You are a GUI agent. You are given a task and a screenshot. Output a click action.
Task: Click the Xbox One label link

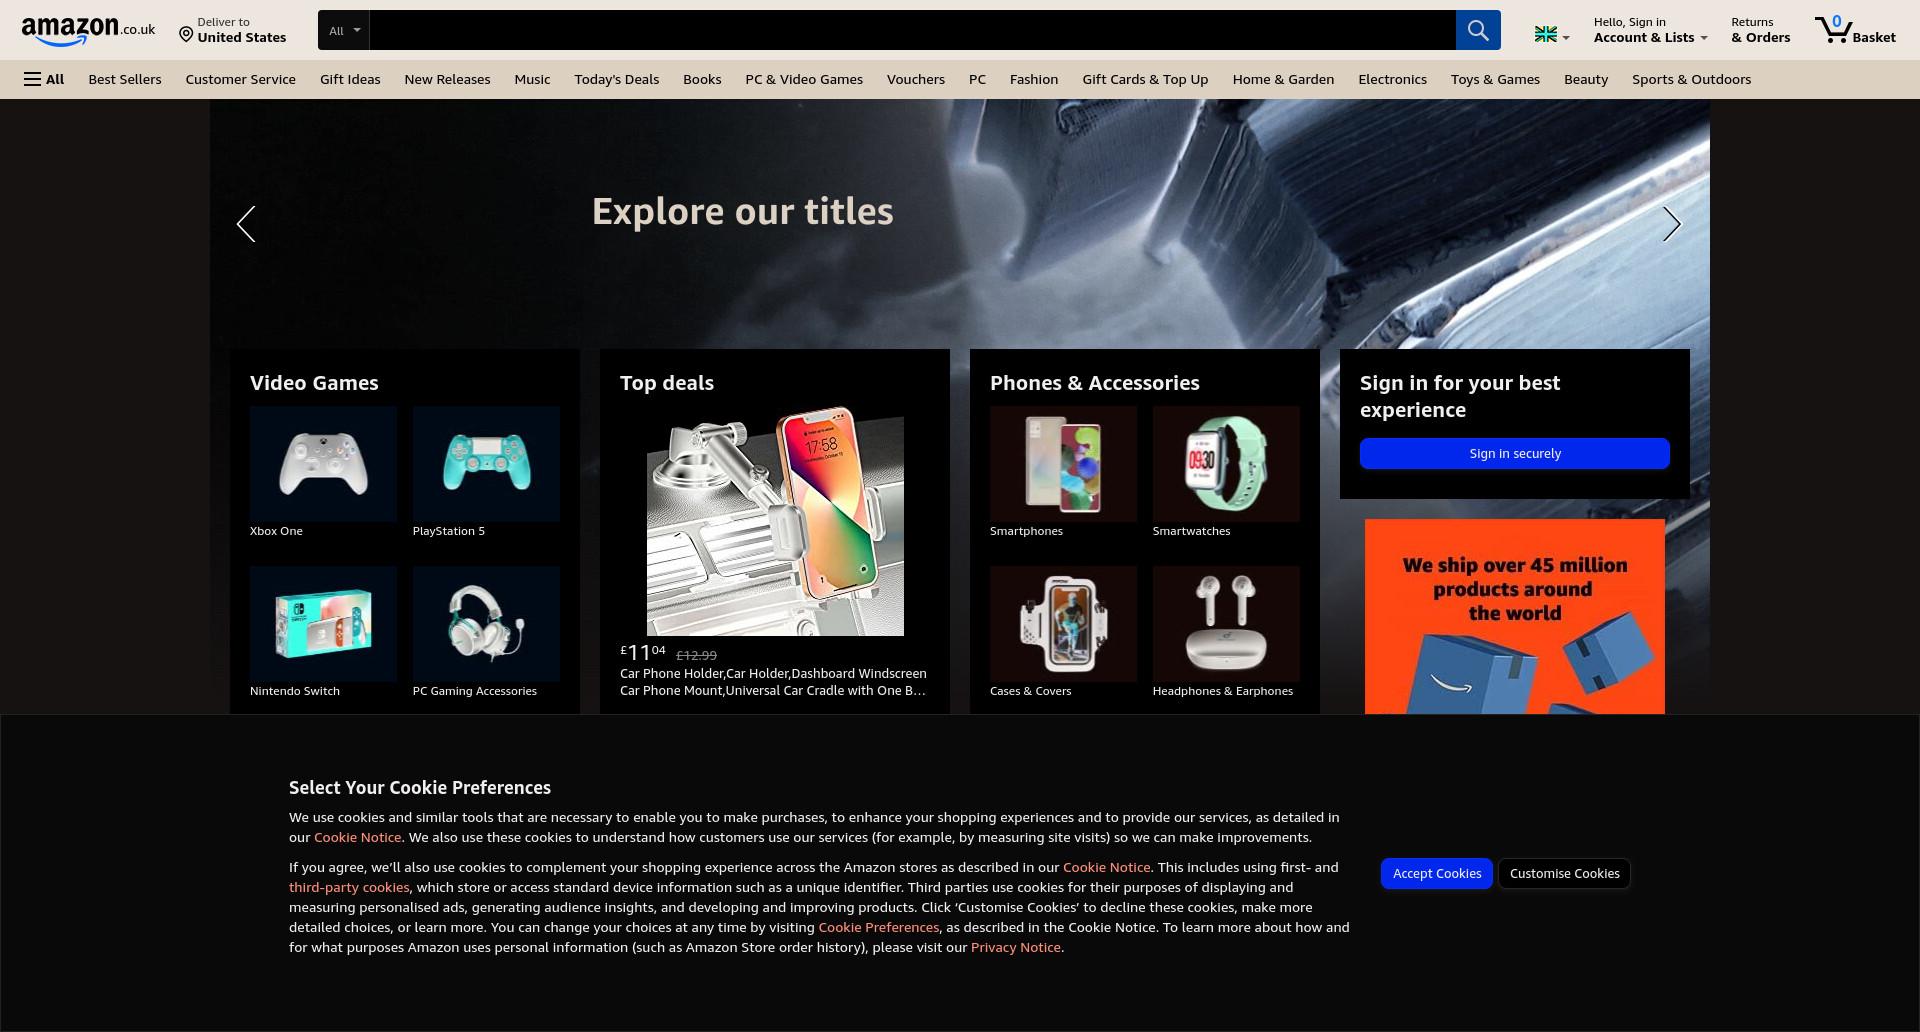276,531
